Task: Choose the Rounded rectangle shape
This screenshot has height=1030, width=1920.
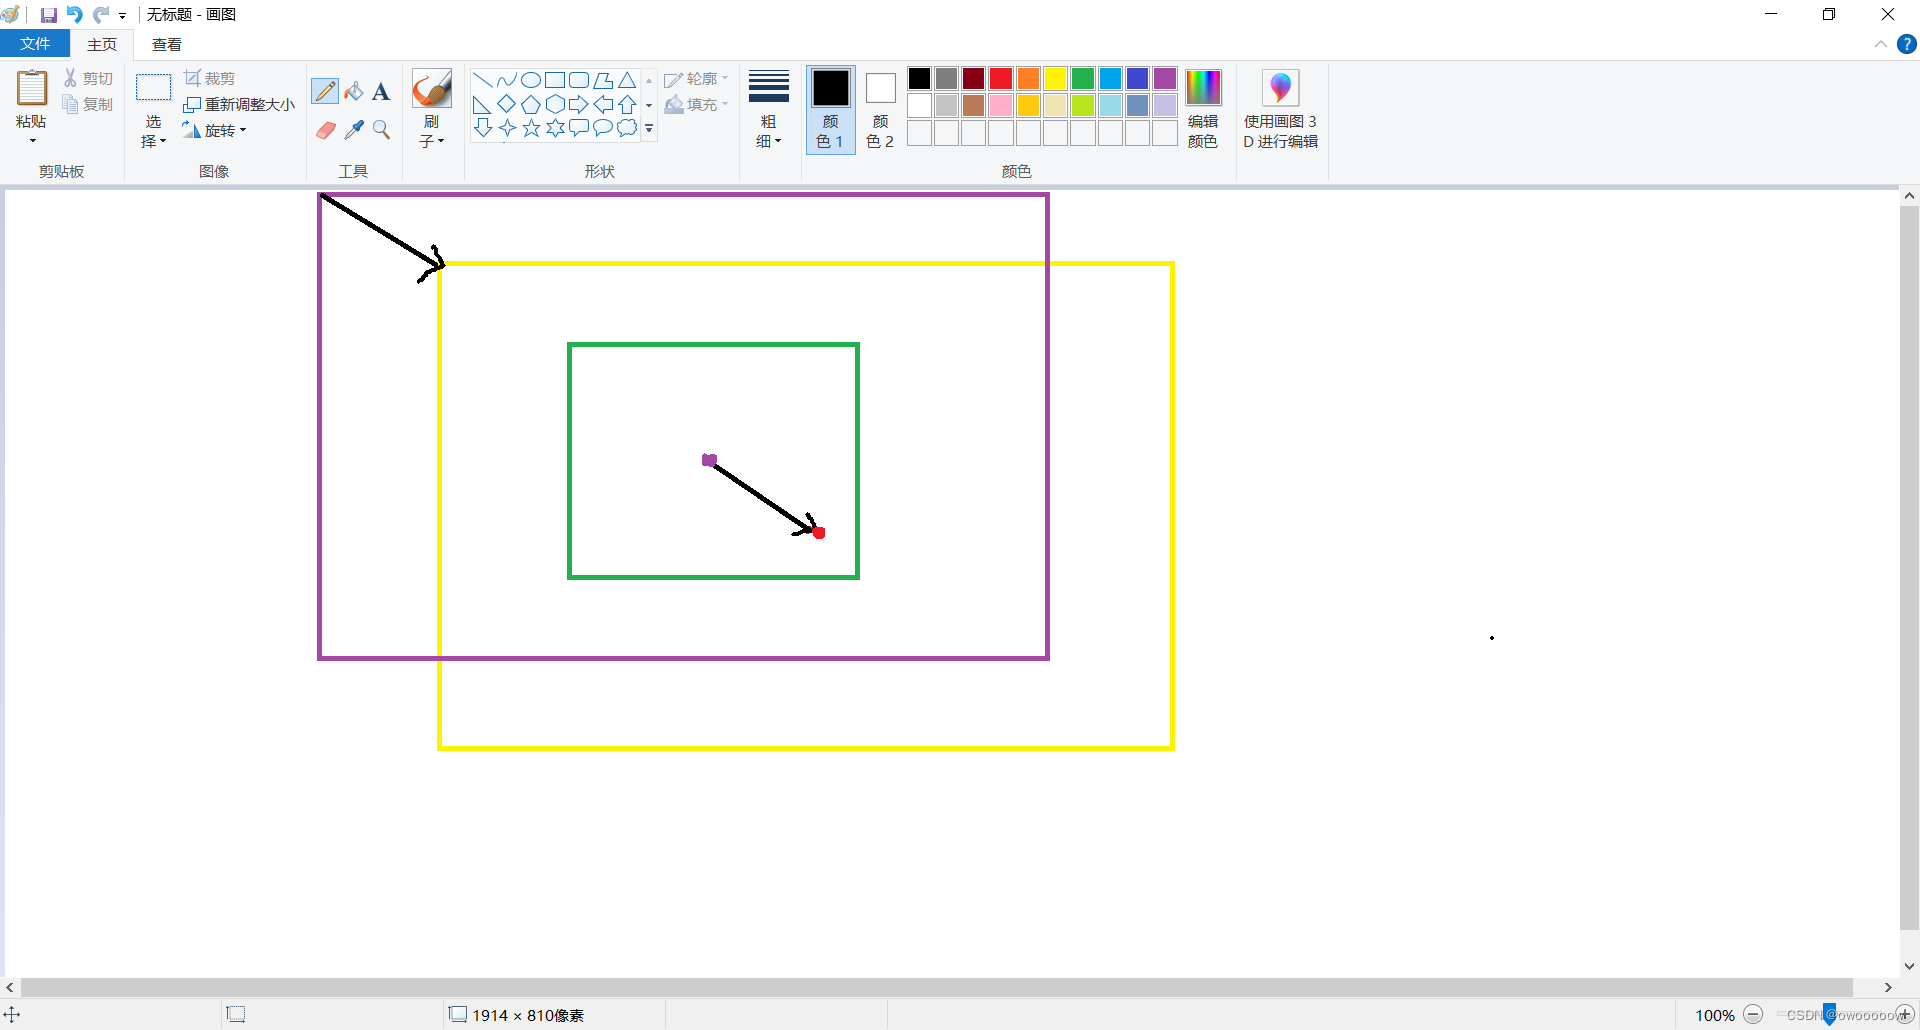Action: tap(579, 80)
